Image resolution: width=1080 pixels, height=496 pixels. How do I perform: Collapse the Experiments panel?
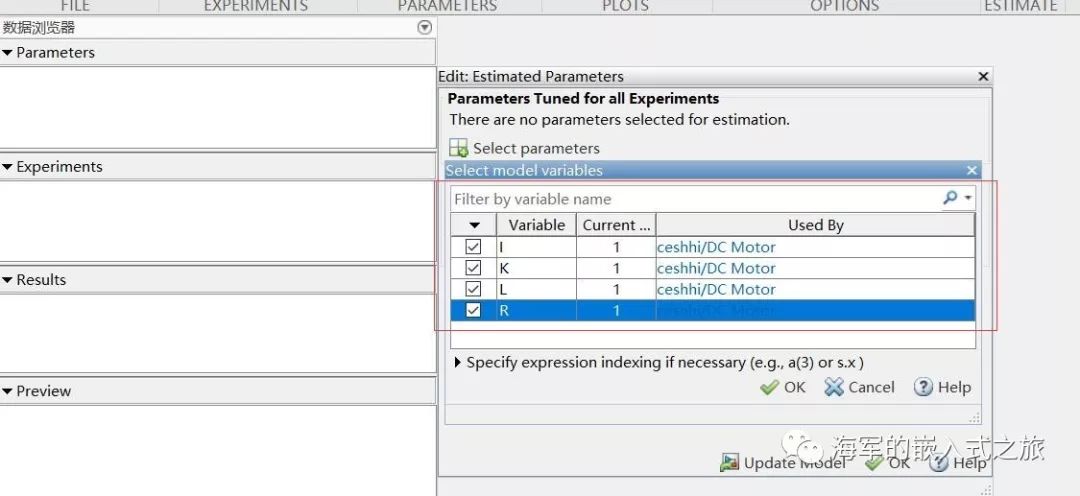(x=8, y=167)
